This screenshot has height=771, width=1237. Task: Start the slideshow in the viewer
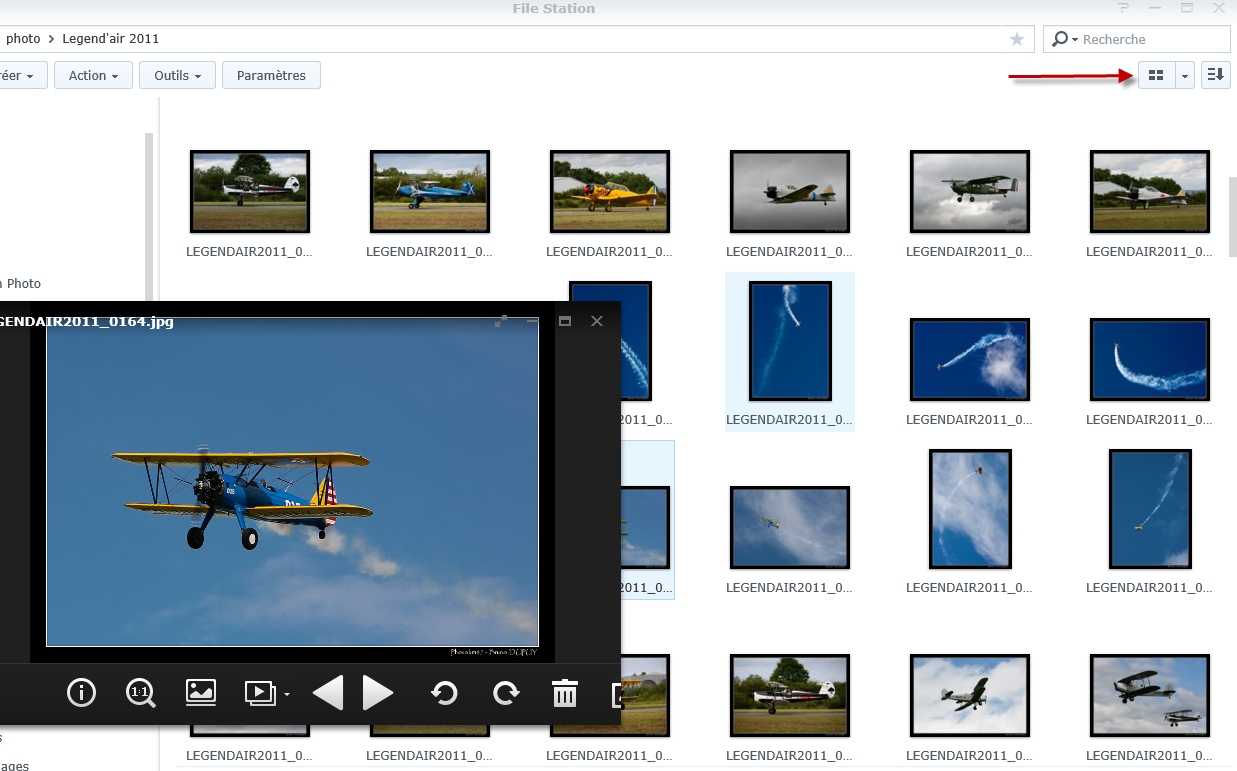(x=259, y=692)
